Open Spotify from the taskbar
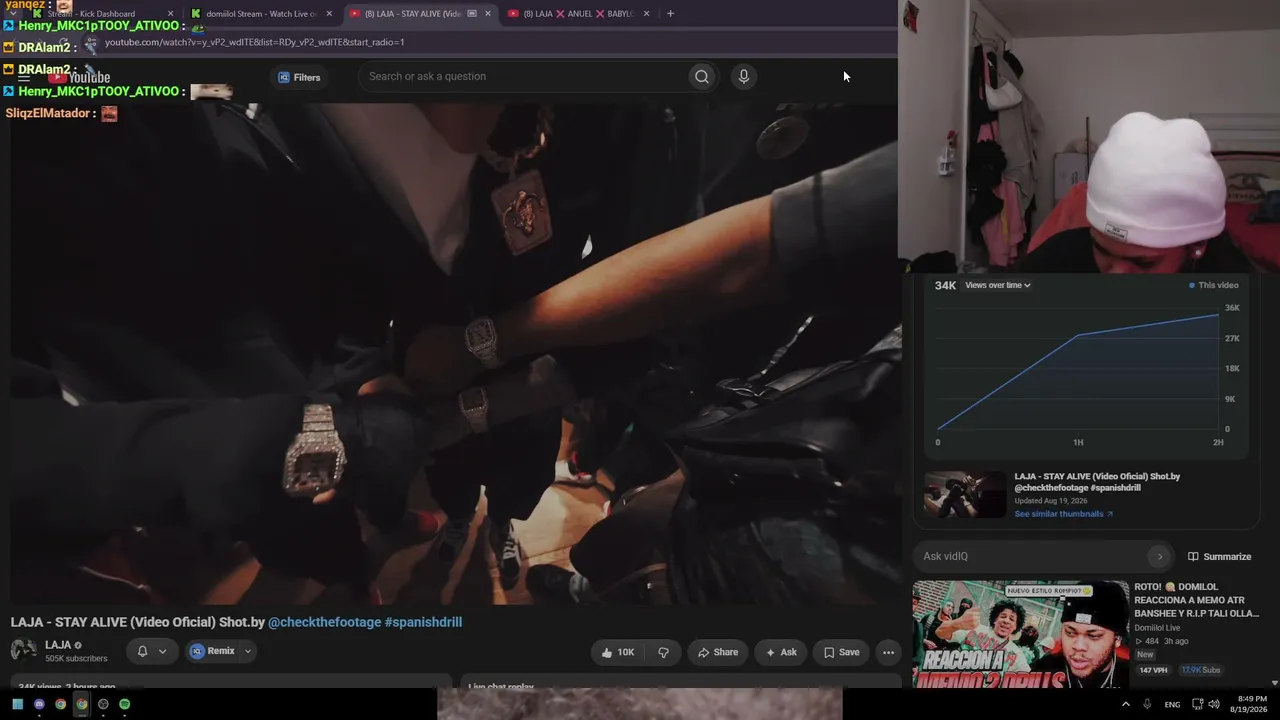The height and width of the screenshot is (720, 1280). 124,704
